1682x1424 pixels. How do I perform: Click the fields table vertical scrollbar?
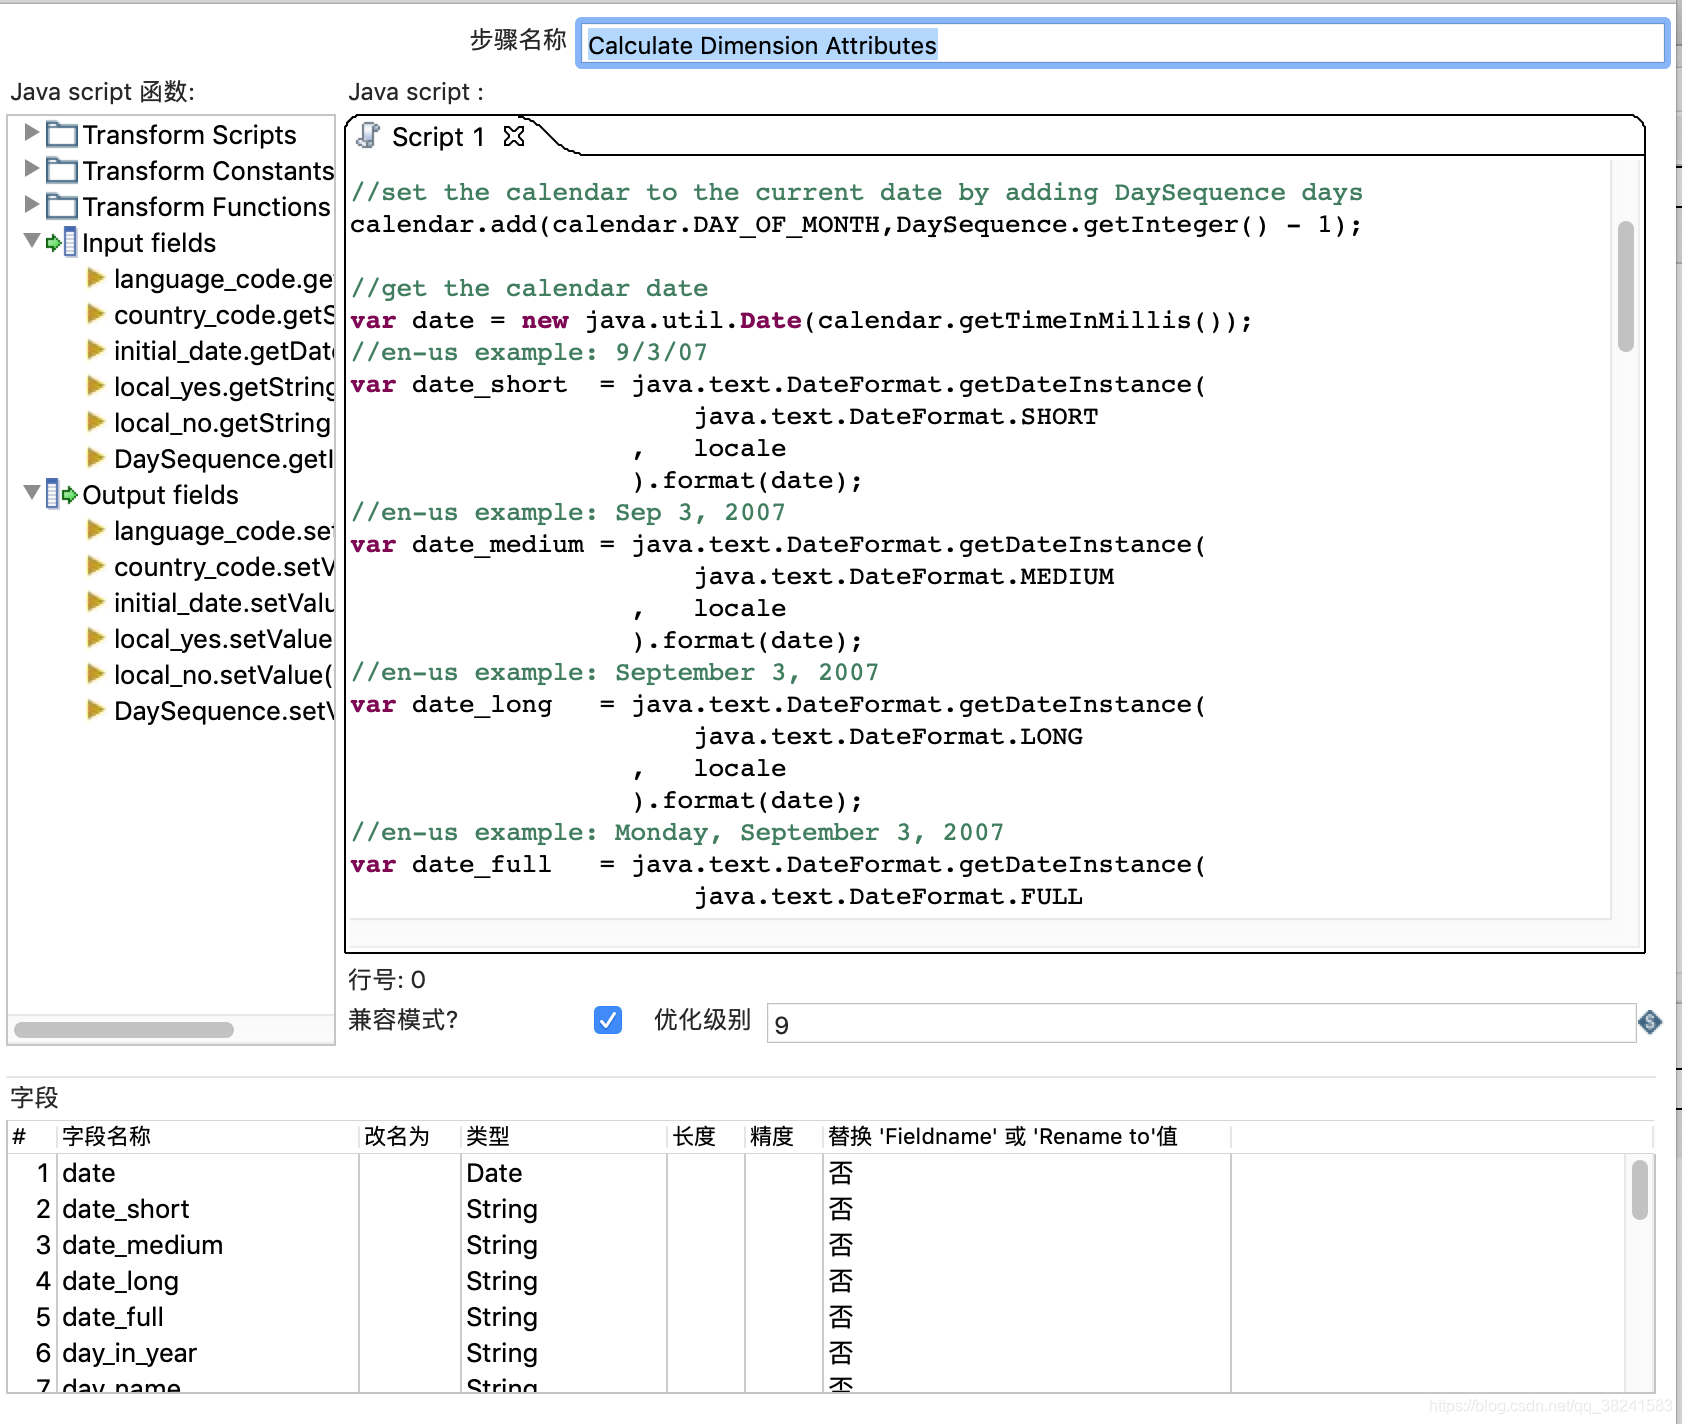click(x=1639, y=1189)
